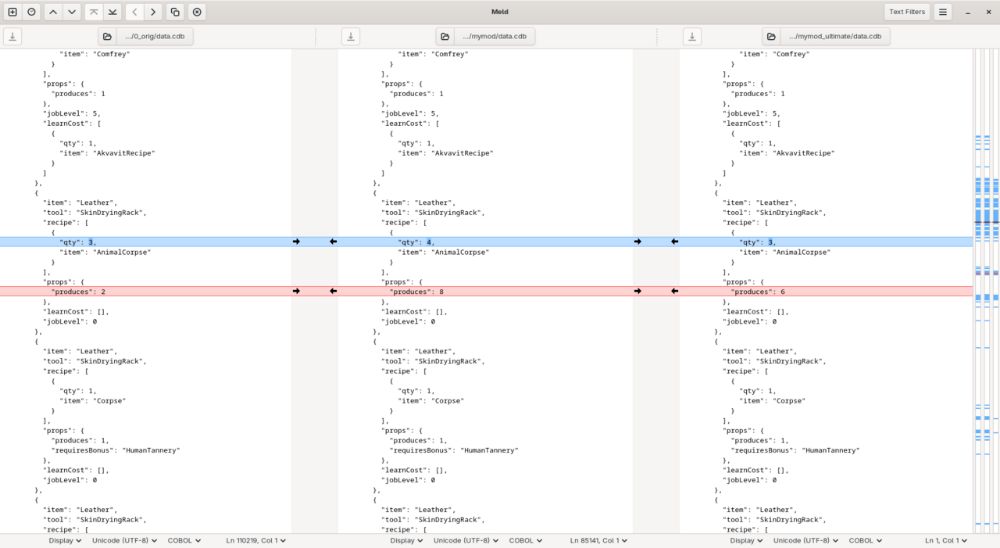Open Display dropdown in middle pane status bar
The image size is (1000, 548).
(x=406, y=540)
